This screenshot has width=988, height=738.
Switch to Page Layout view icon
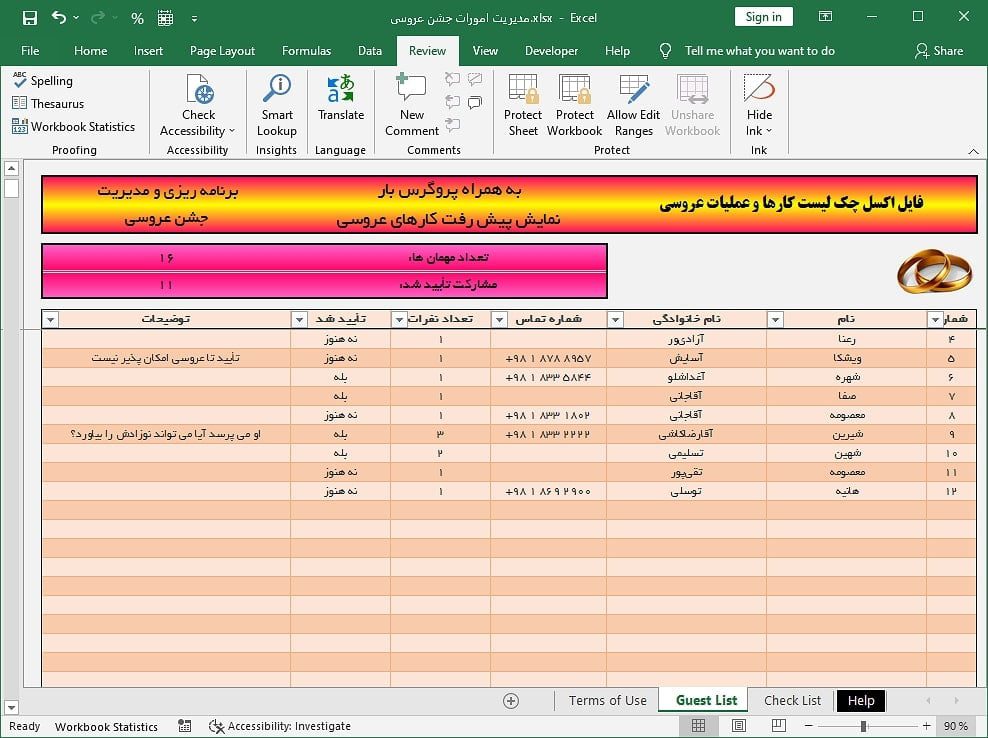[x=738, y=726]
